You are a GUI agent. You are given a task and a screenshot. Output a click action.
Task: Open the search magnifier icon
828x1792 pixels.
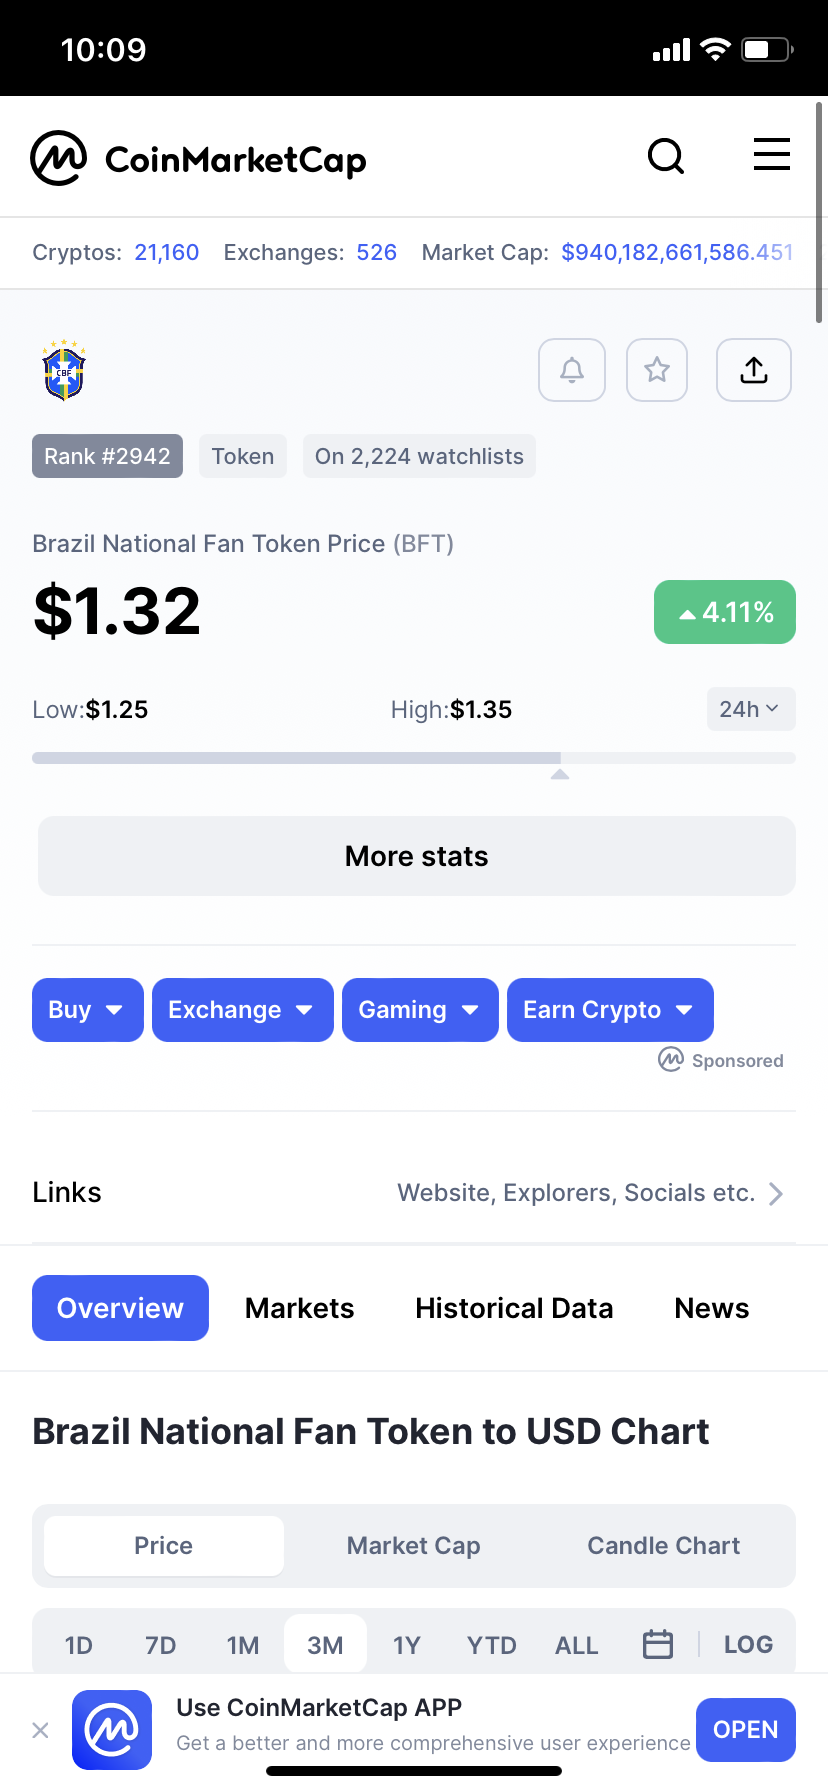[666, 156]
